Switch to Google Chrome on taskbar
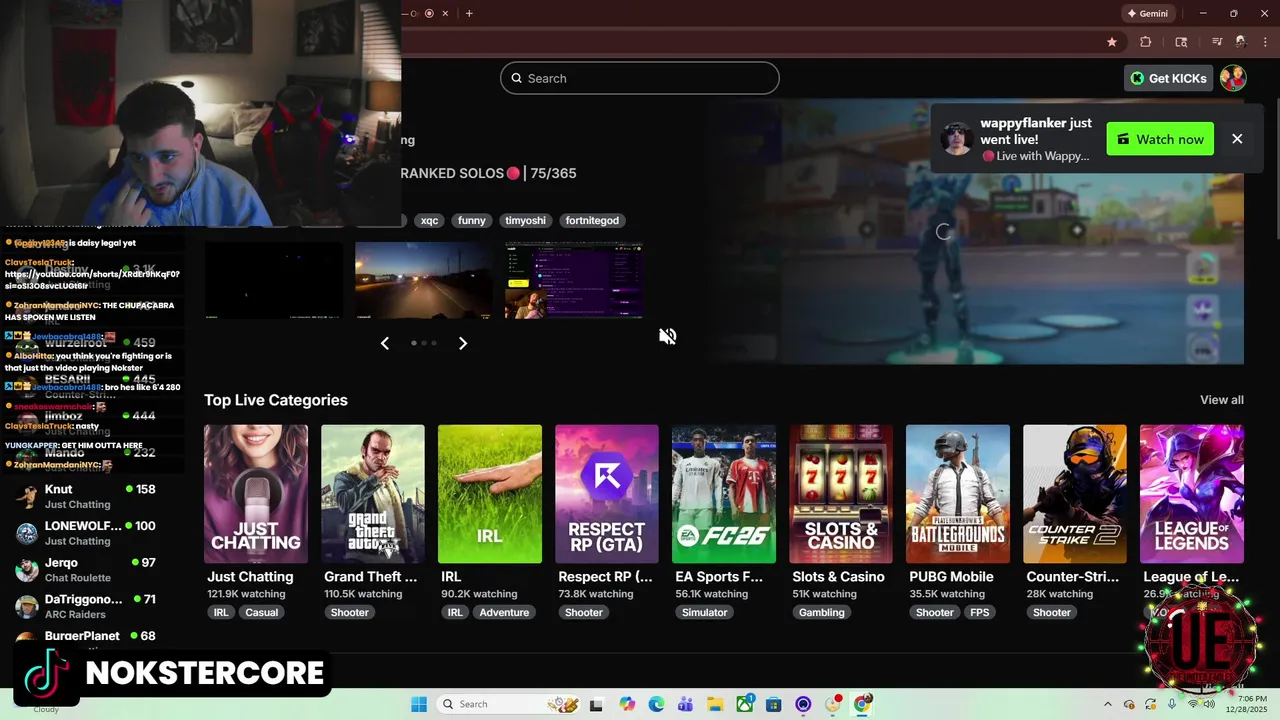Image resolution: width=1280 pixels, height=720 pixels. [862, 704]
